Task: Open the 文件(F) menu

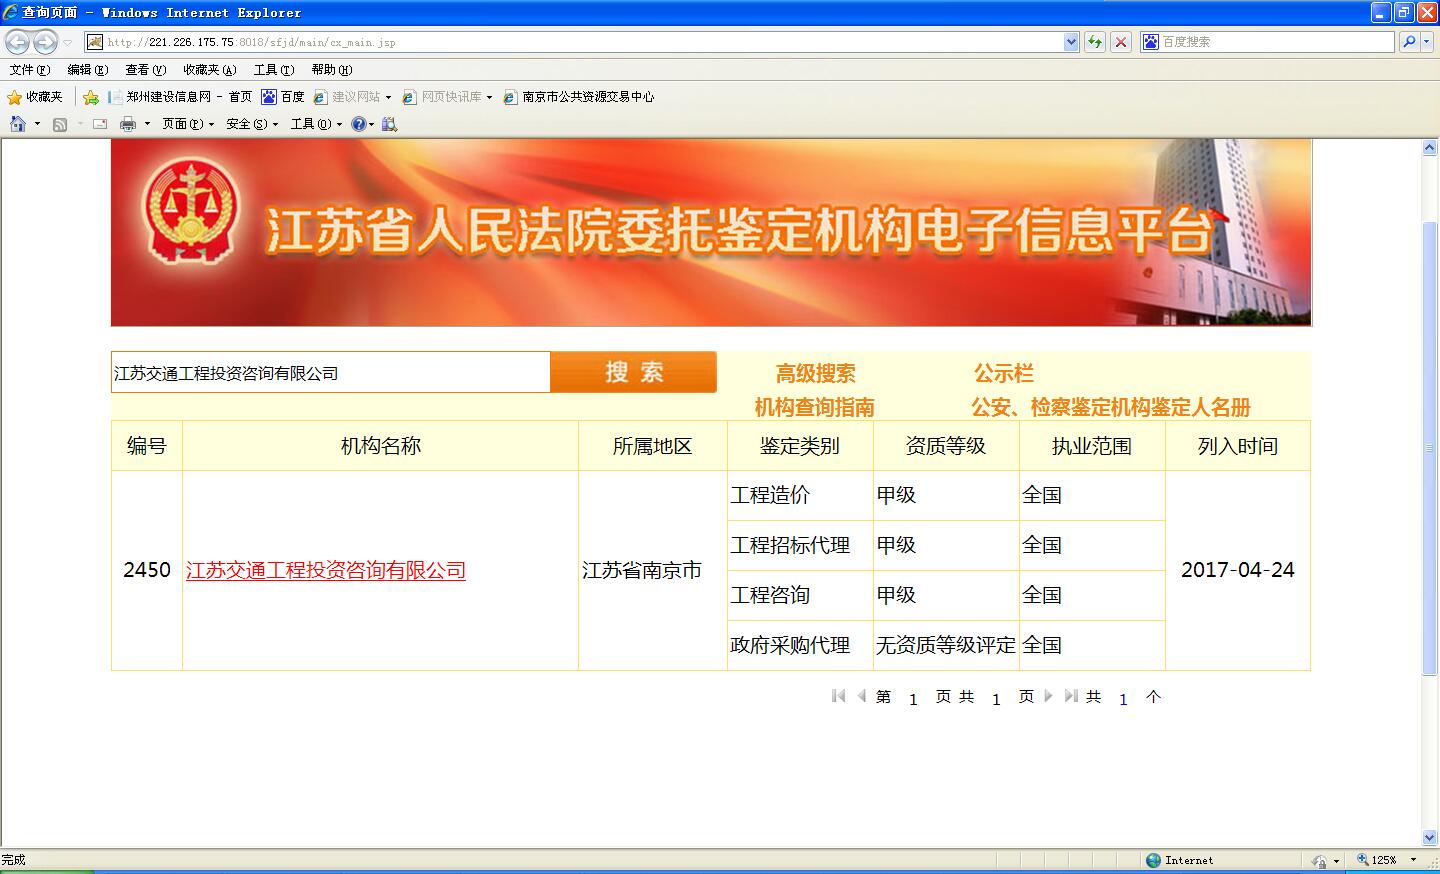Action: (x=29, y=70)
